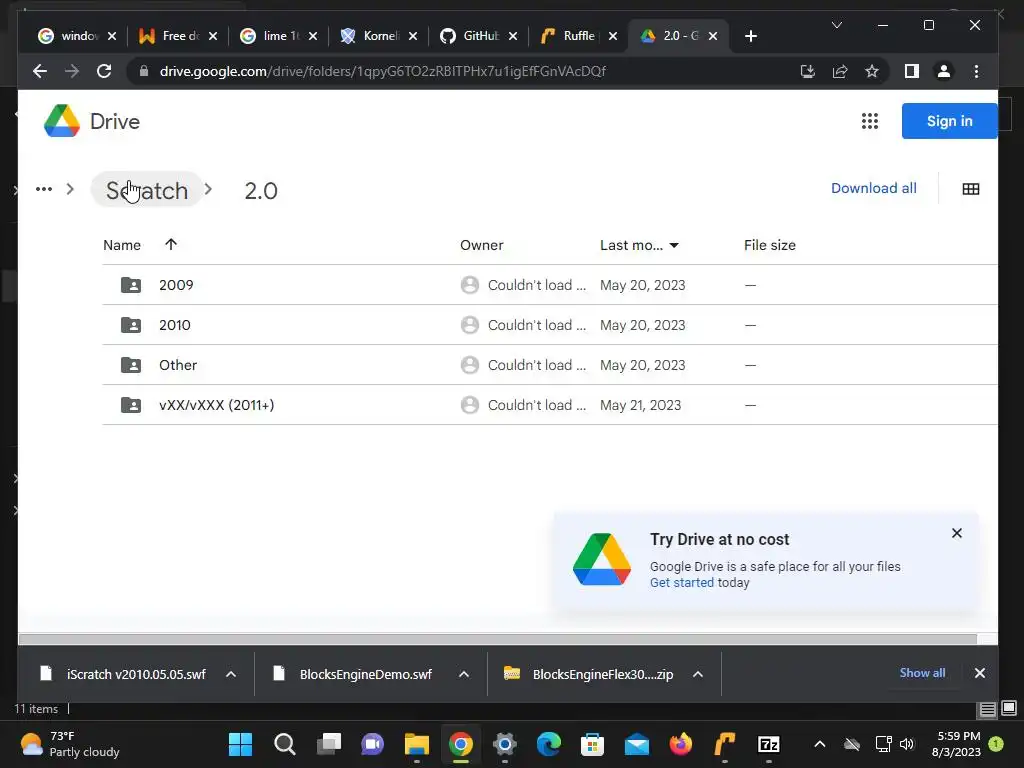Open 7-Zip from taskbar

pyautogui.click(x=769, y=744)
